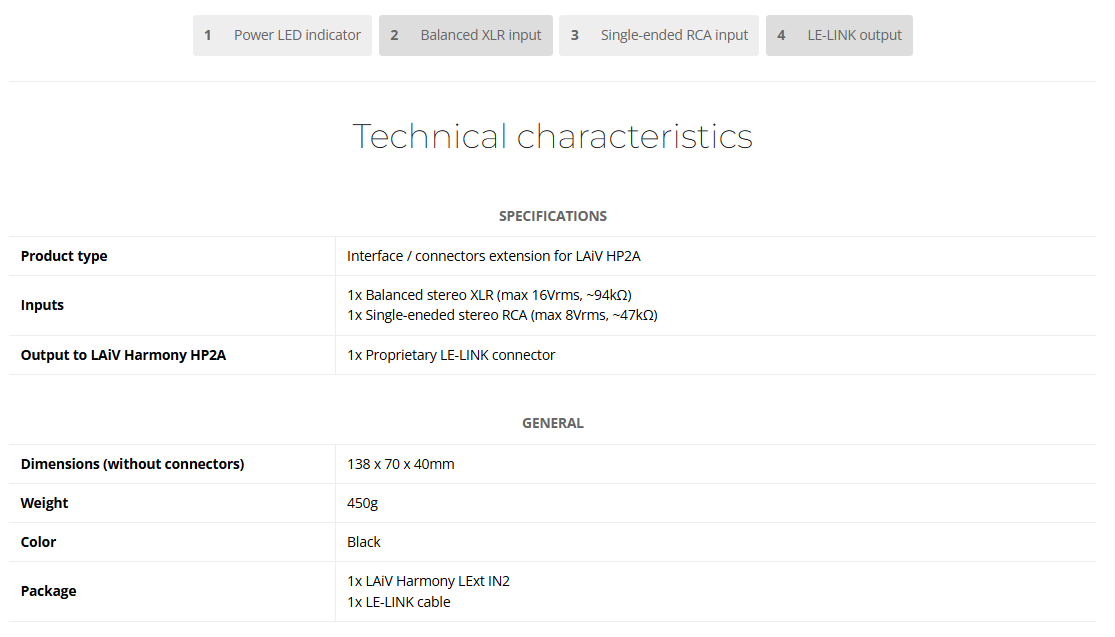This screenshot has width=1115, height=637.
Task: Click the Weight row label
Action: point(44,503)
